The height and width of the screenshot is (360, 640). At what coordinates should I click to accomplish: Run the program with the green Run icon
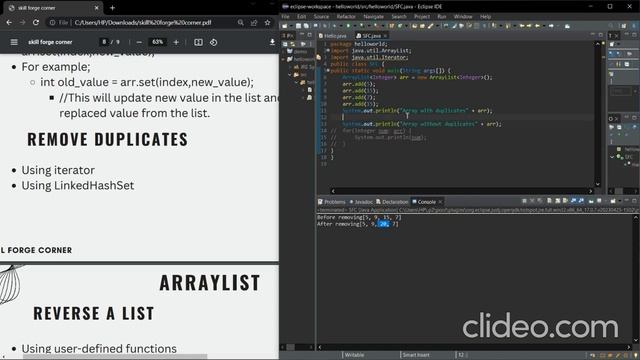pyautogui.click(x=348, y=26)
